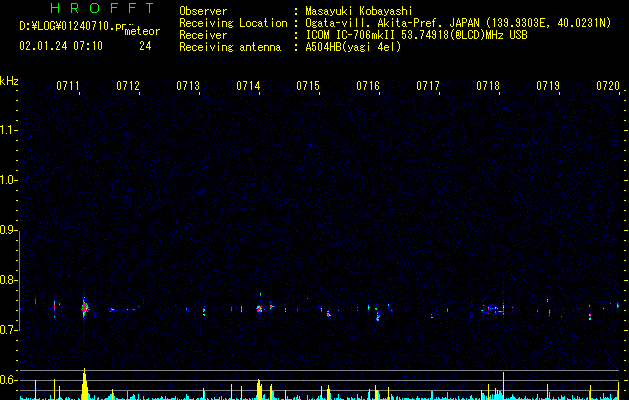Click the 0717 time marker
This screenshot has width=629, height=400.
428,86
